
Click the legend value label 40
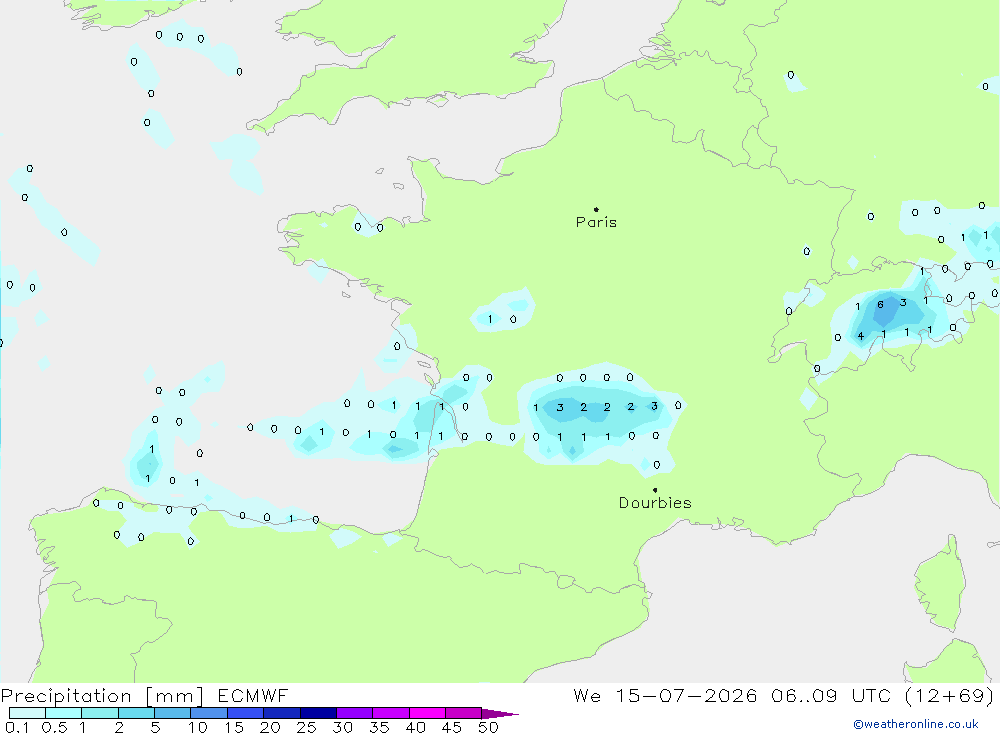click(416, 727)
